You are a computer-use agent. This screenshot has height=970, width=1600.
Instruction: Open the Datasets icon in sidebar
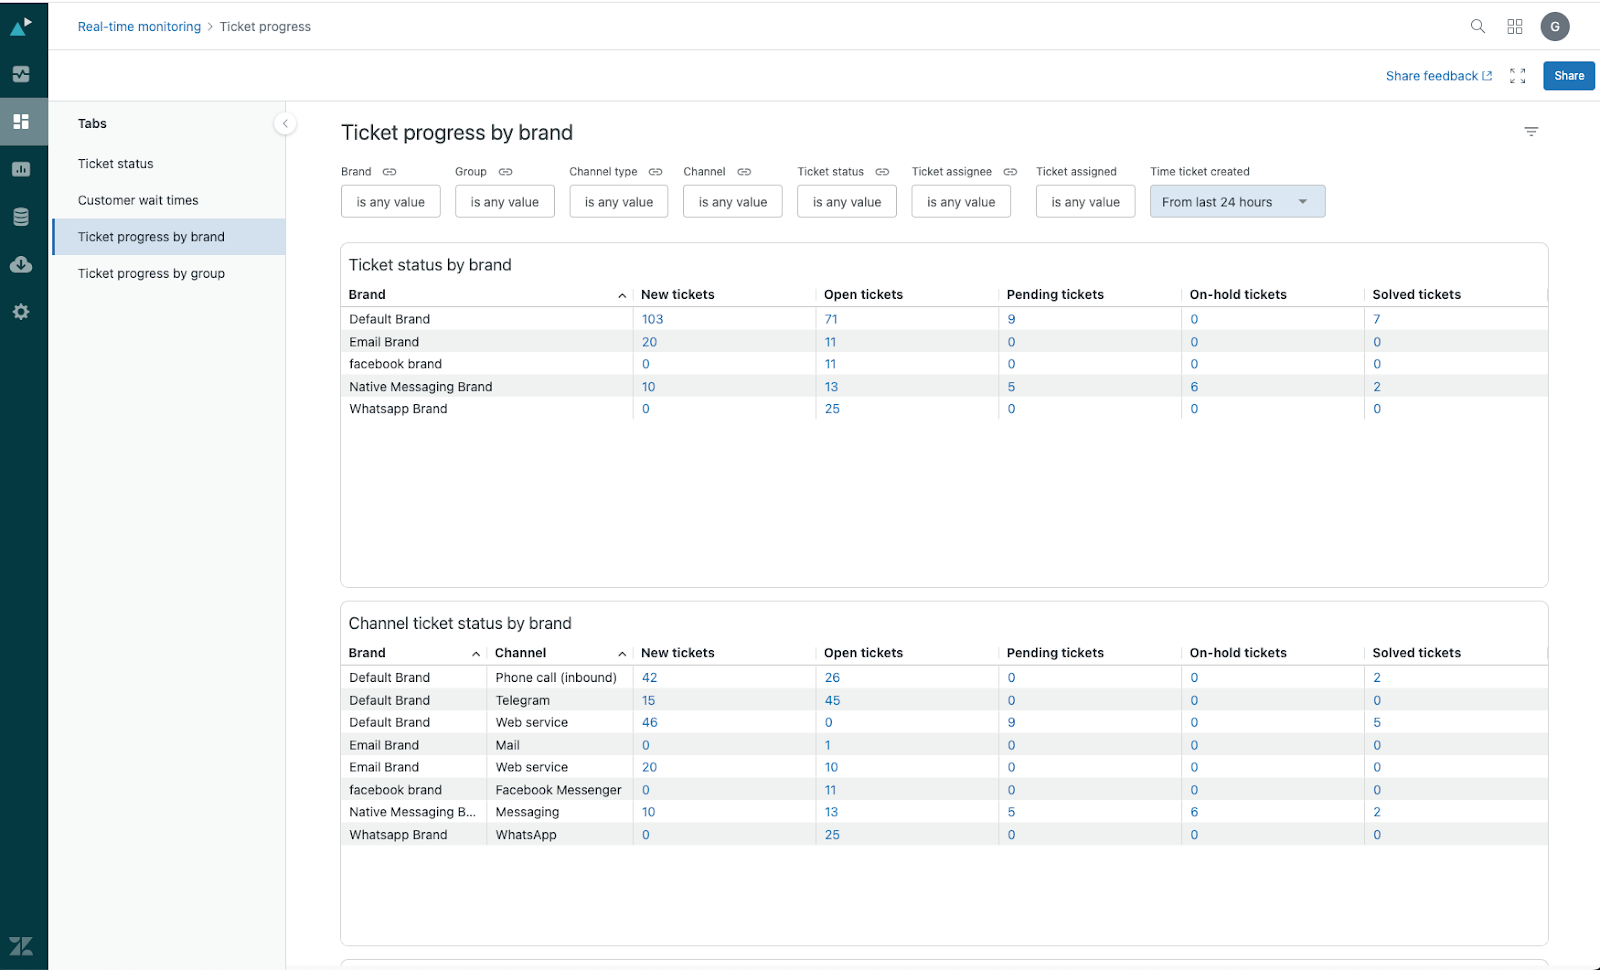point(21,217)
